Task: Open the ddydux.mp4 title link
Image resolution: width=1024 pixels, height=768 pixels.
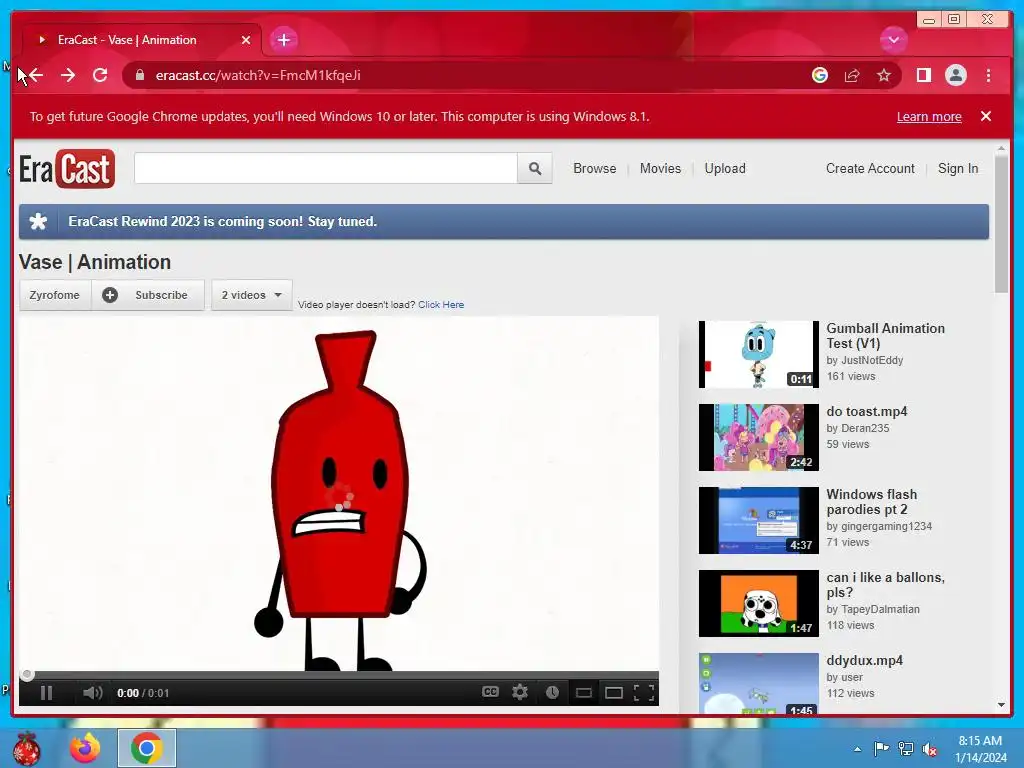Action: [x=865, y=660]
